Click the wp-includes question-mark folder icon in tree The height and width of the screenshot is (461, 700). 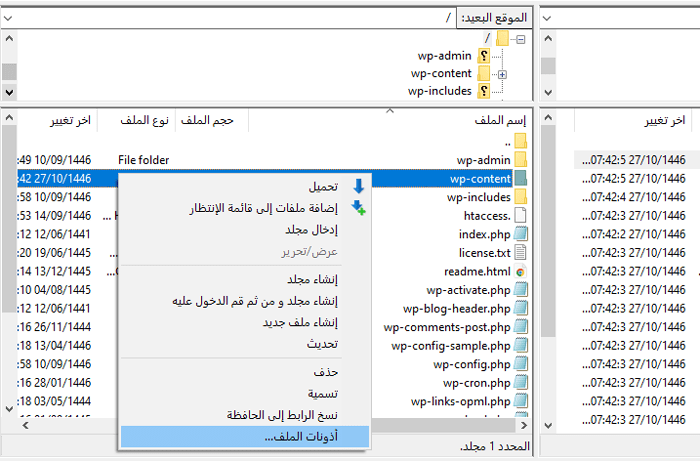click(484, 91)
